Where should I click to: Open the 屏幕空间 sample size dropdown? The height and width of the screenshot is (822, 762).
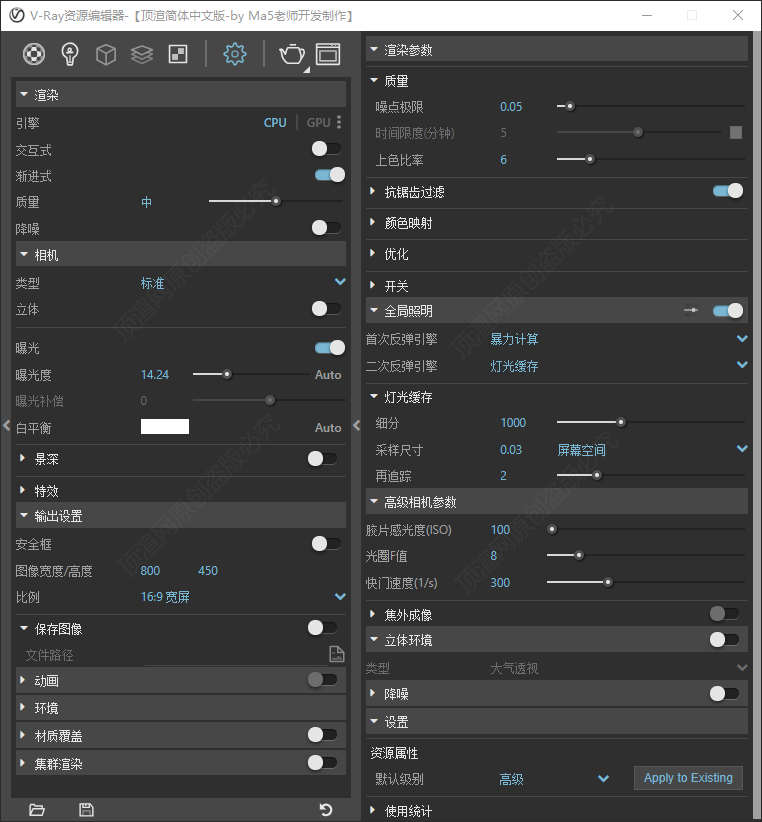[x=742, y=449]
